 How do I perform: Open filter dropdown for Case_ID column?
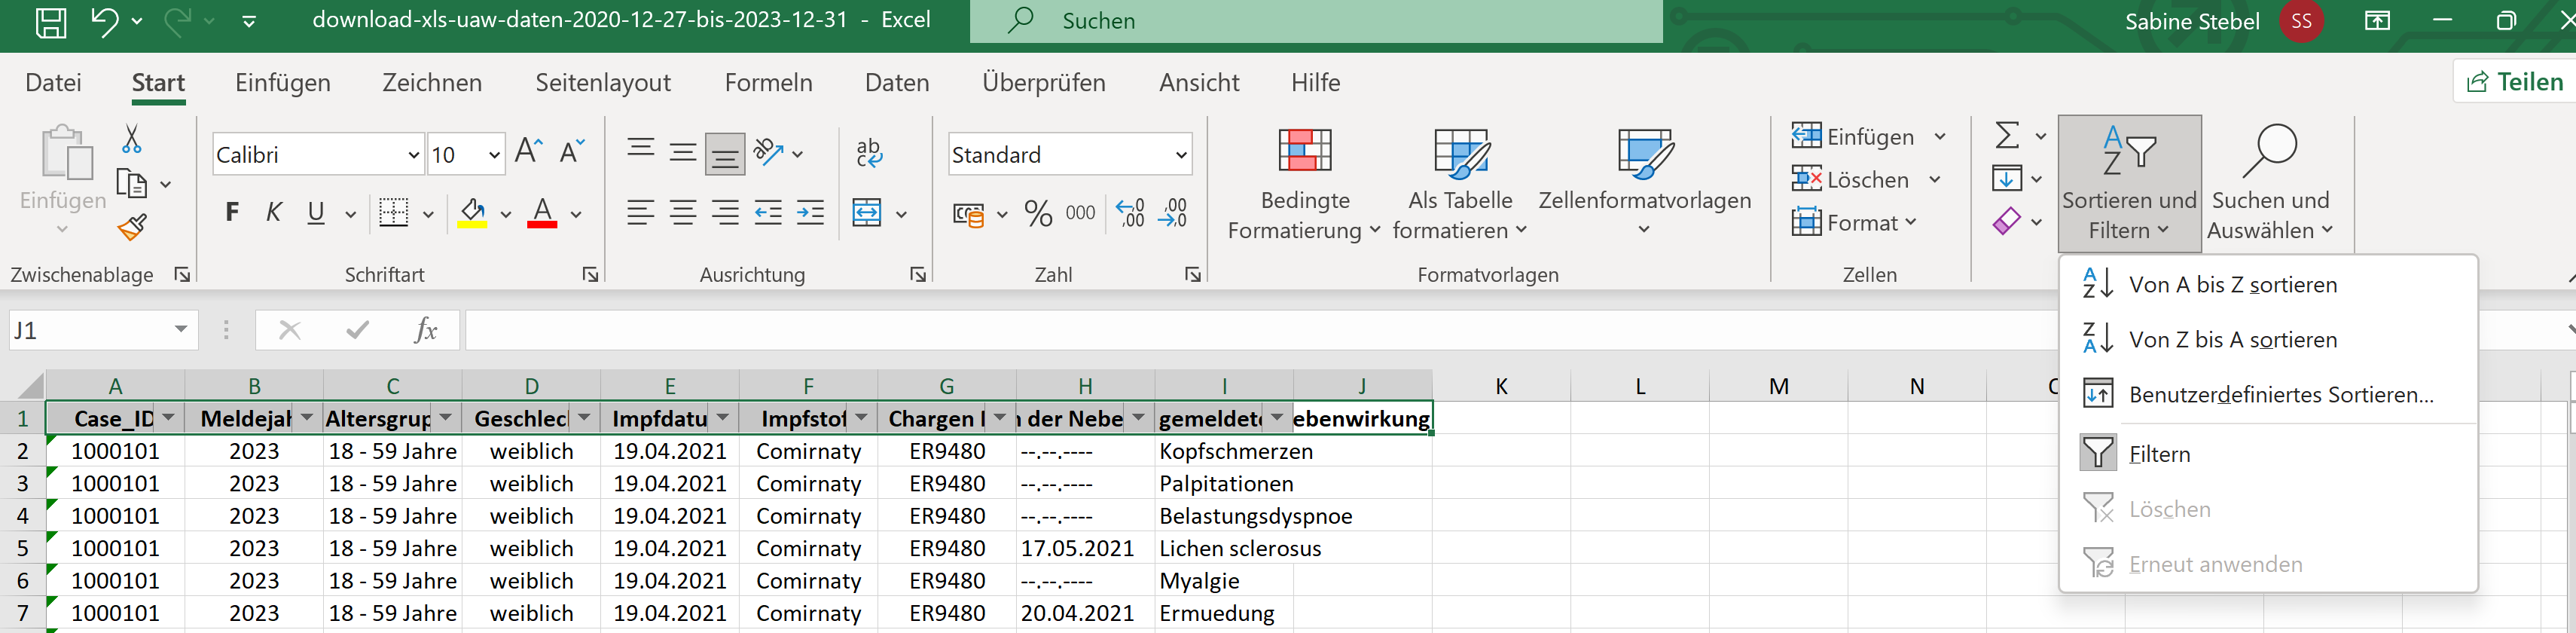[169, 418]
